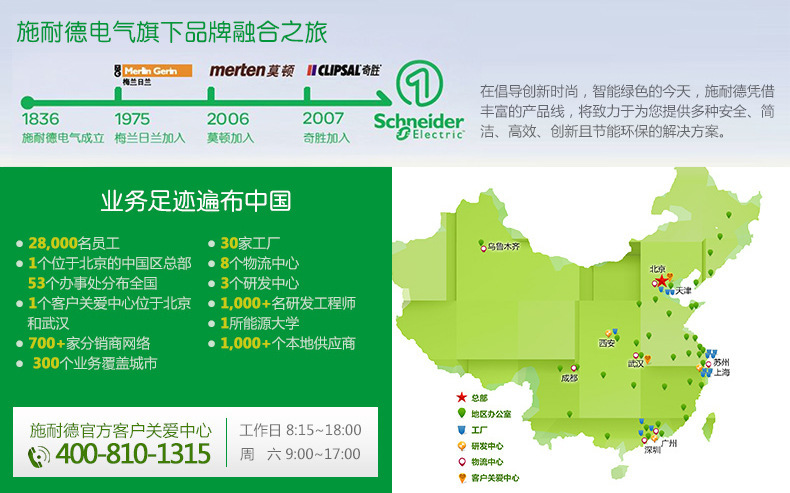Click the 武汉 city label on map
The image size is (790, 493).
point(636,364)
